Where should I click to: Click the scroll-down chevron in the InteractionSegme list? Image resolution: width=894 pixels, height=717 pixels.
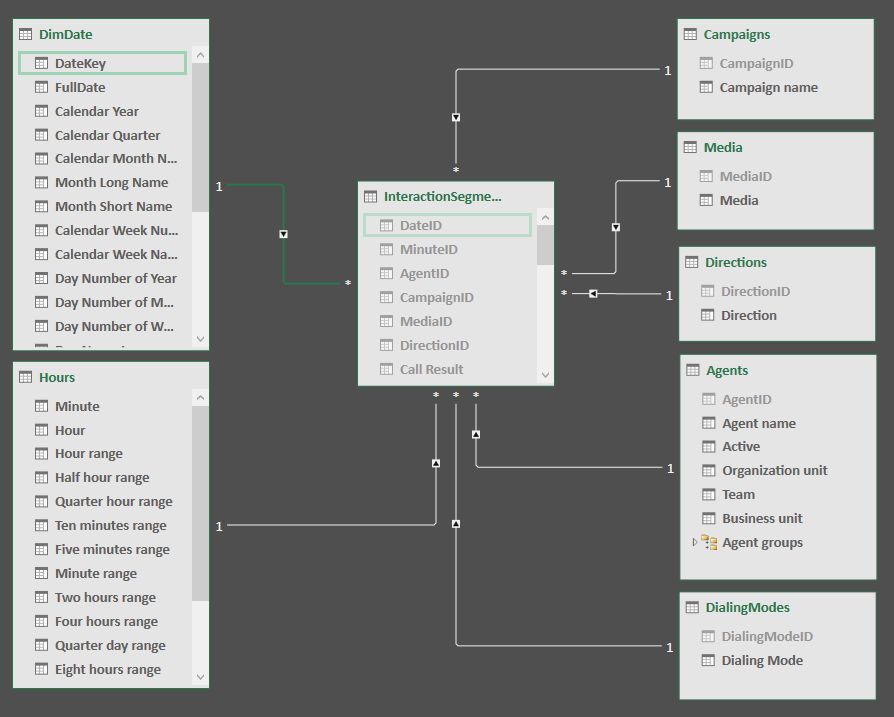click(x=545, y=375)
